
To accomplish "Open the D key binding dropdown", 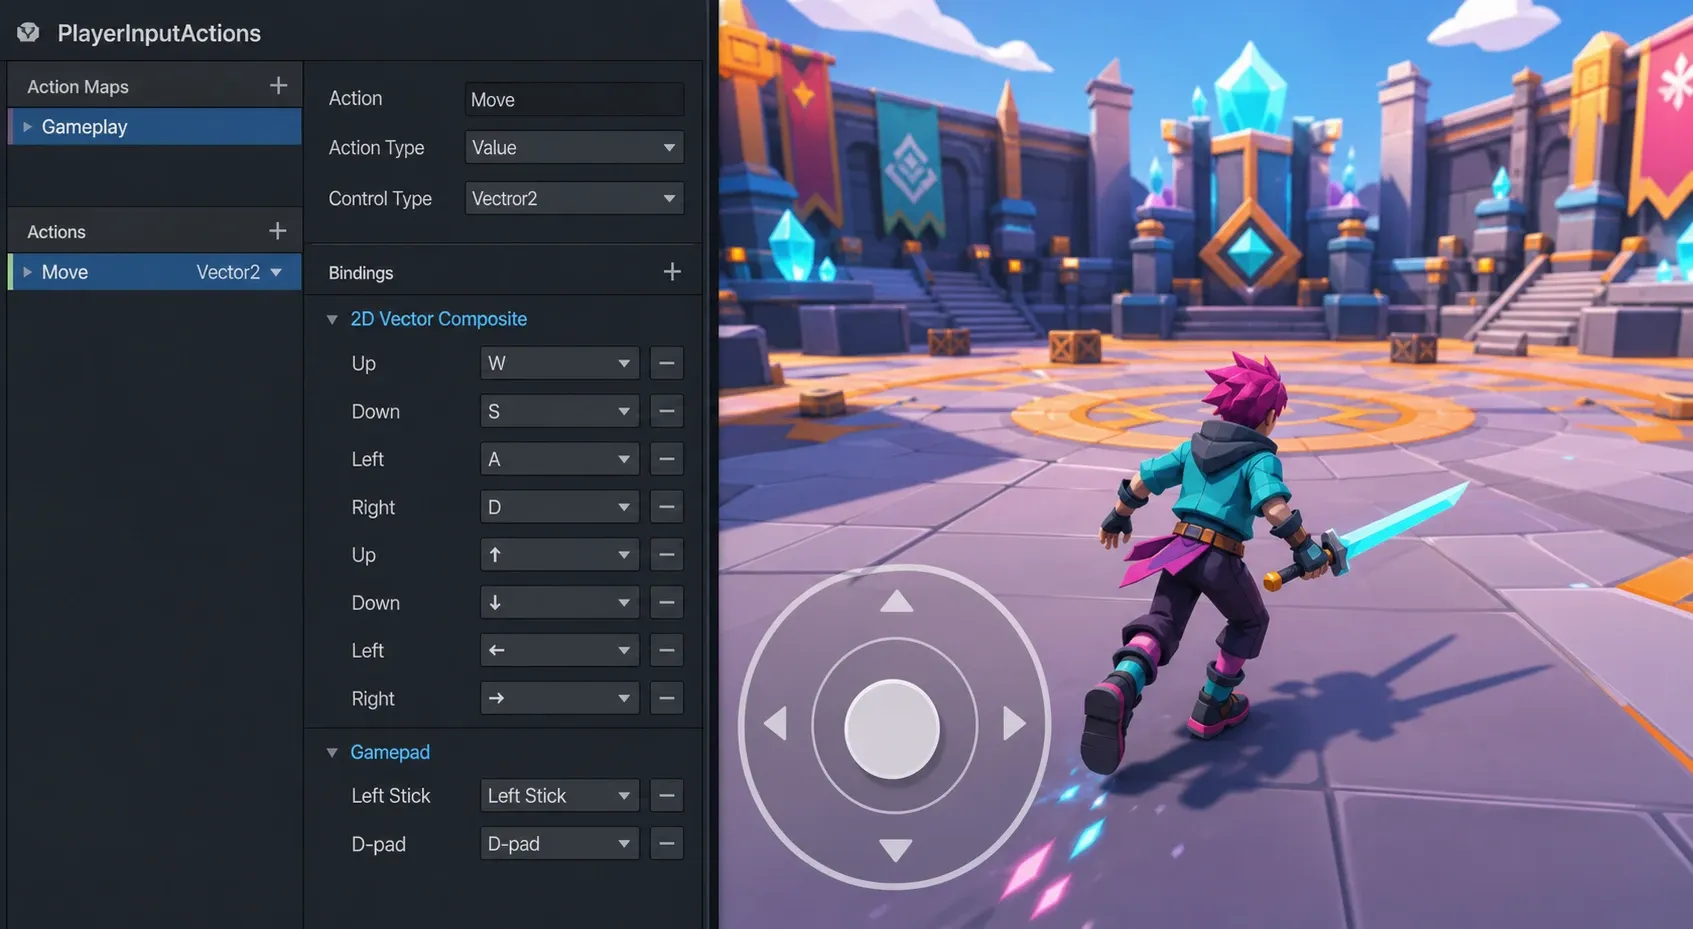I will [559, 507].
